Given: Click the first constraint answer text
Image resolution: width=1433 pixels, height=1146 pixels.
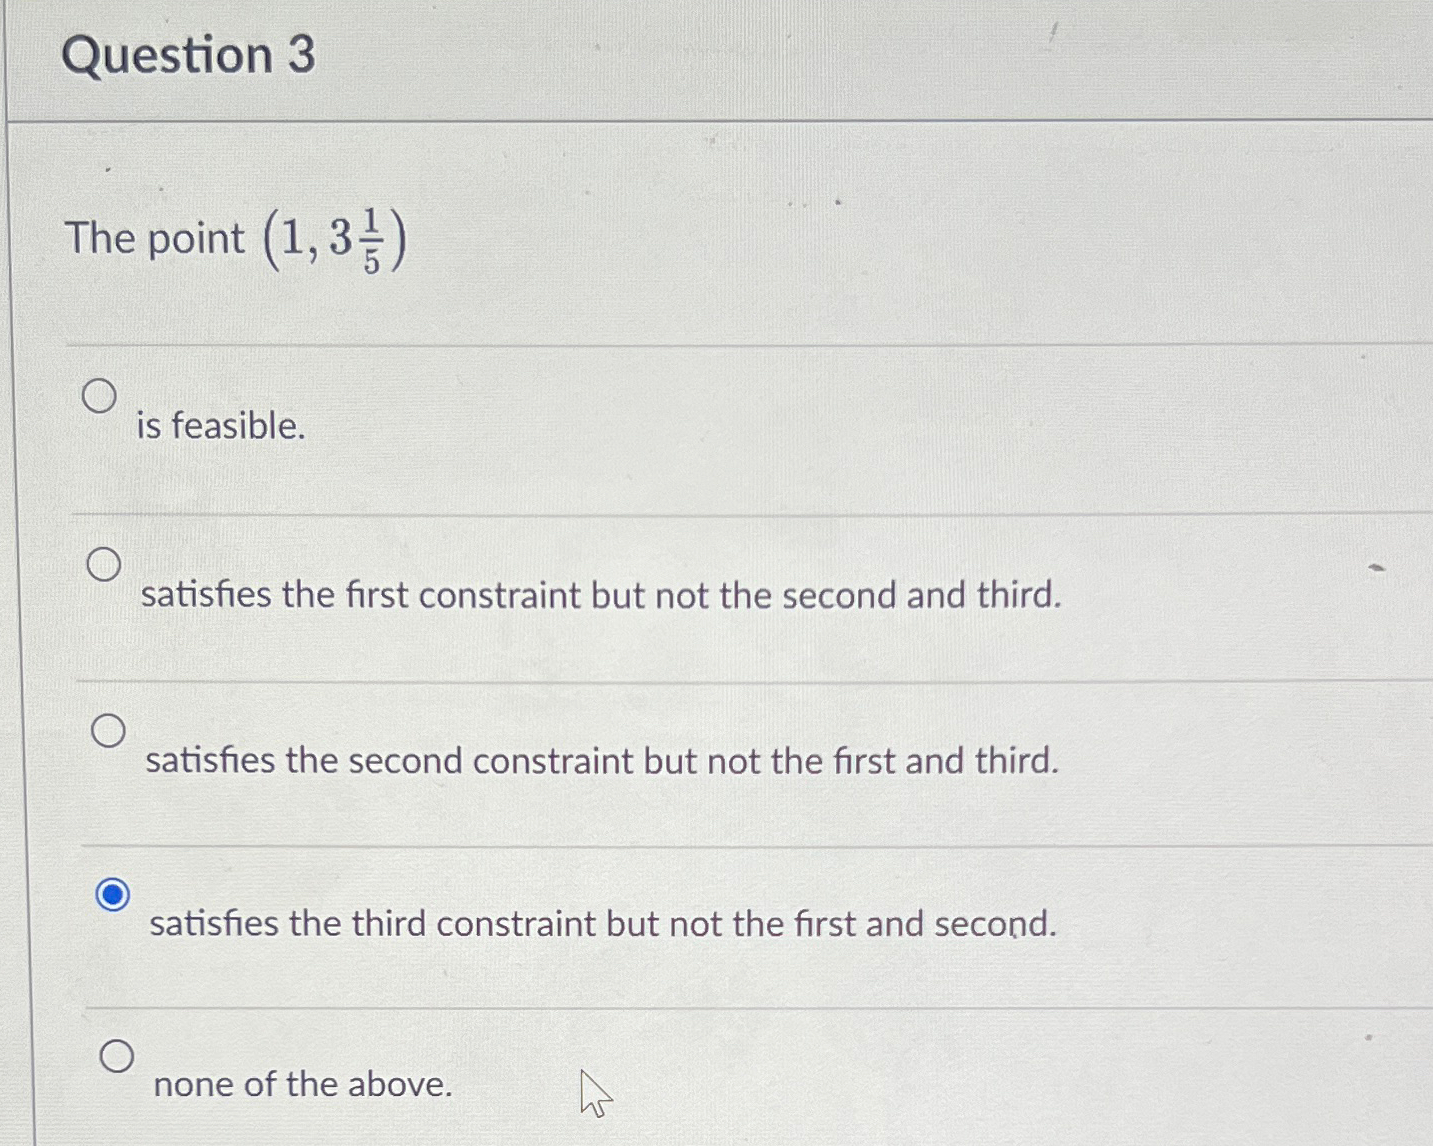Looking at the screenshot, I should point(602,595).
